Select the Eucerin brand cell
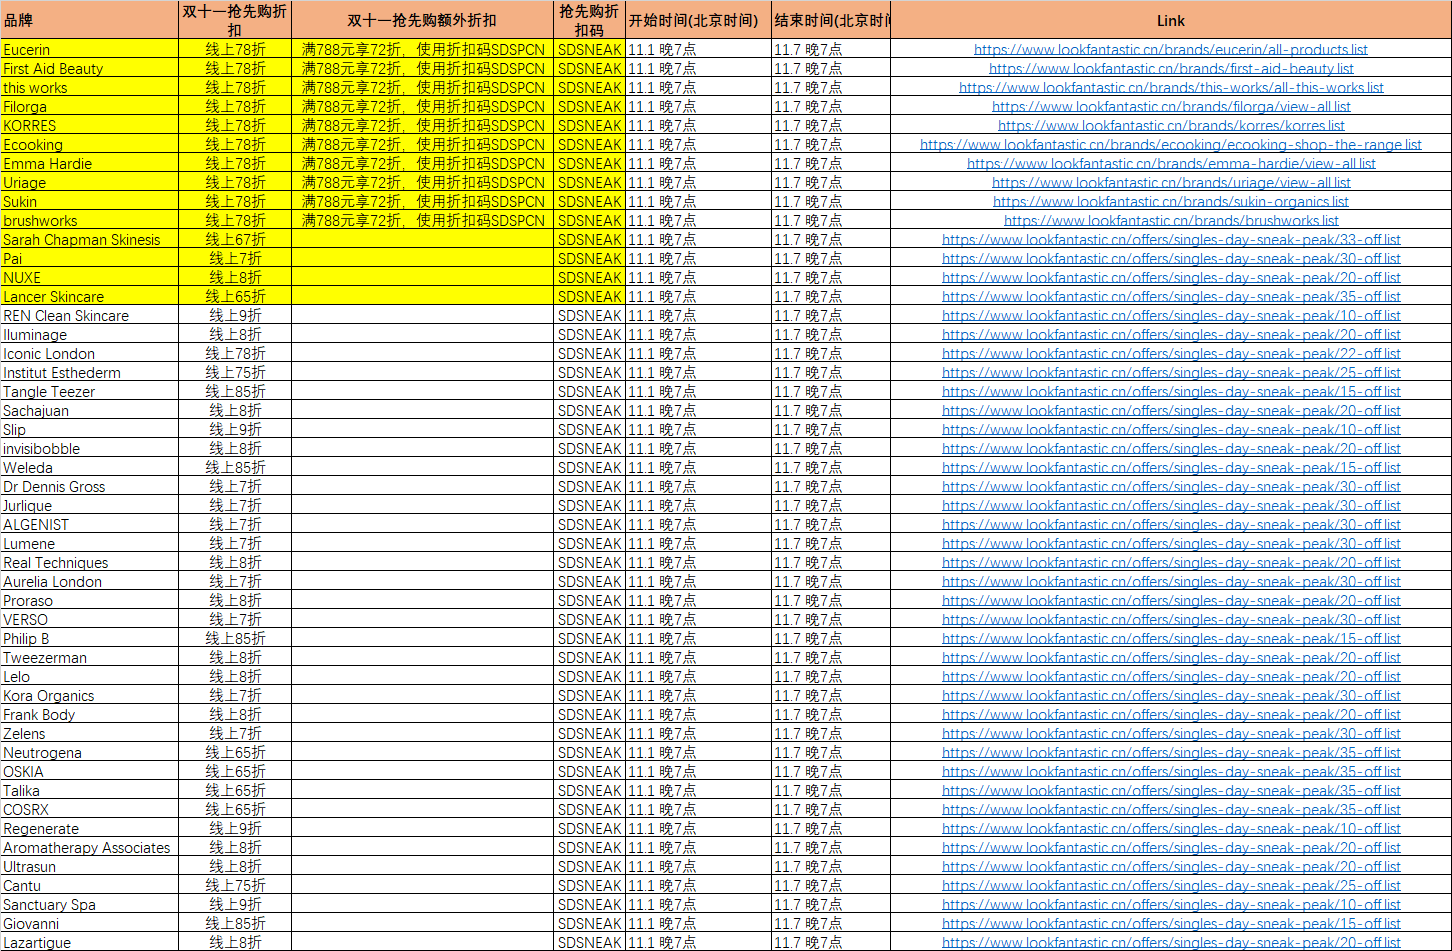The height and width of the screenshot is (951, 1452). pos(90,49)
